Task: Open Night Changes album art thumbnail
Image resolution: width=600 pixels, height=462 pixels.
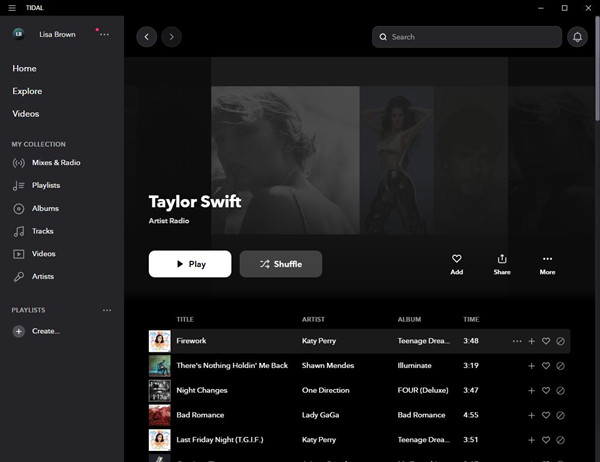Action: tap(160, 390)
